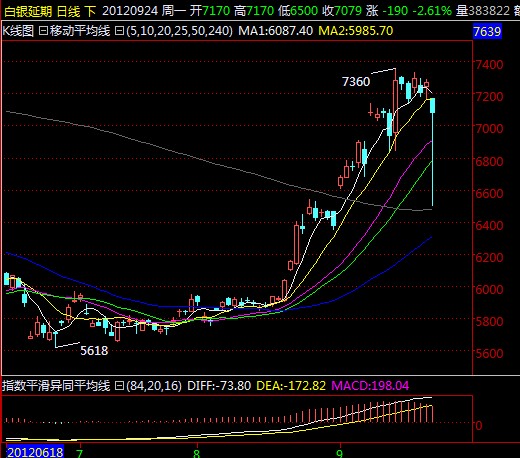This screenshot has width=520, height=458.
Task: Click the 6400 price axis label
Action: 489,225
